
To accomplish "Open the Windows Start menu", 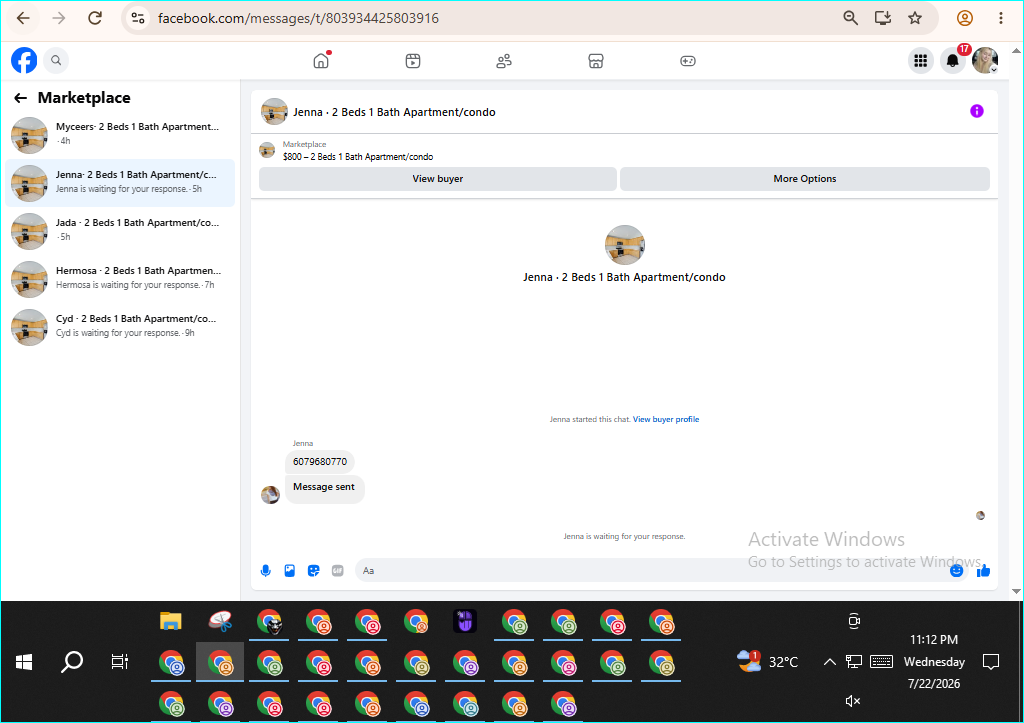I will (x=24, y=662).
